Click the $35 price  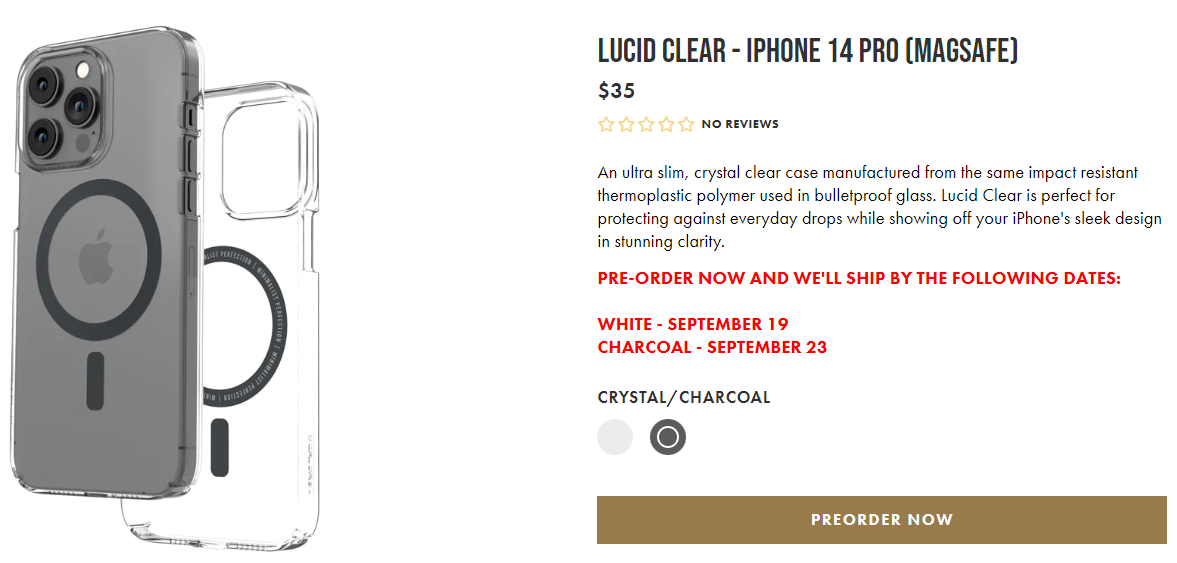click(616, 91)
